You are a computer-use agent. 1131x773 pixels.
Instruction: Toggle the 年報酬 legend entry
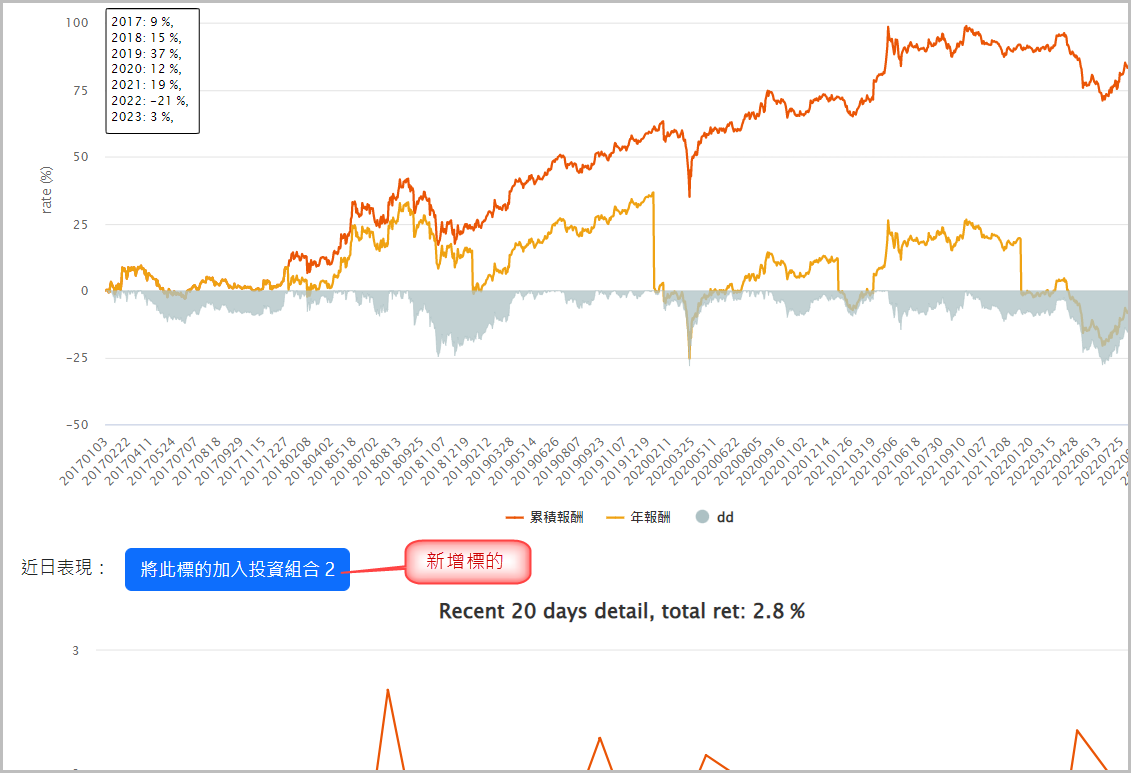[650, 517]
